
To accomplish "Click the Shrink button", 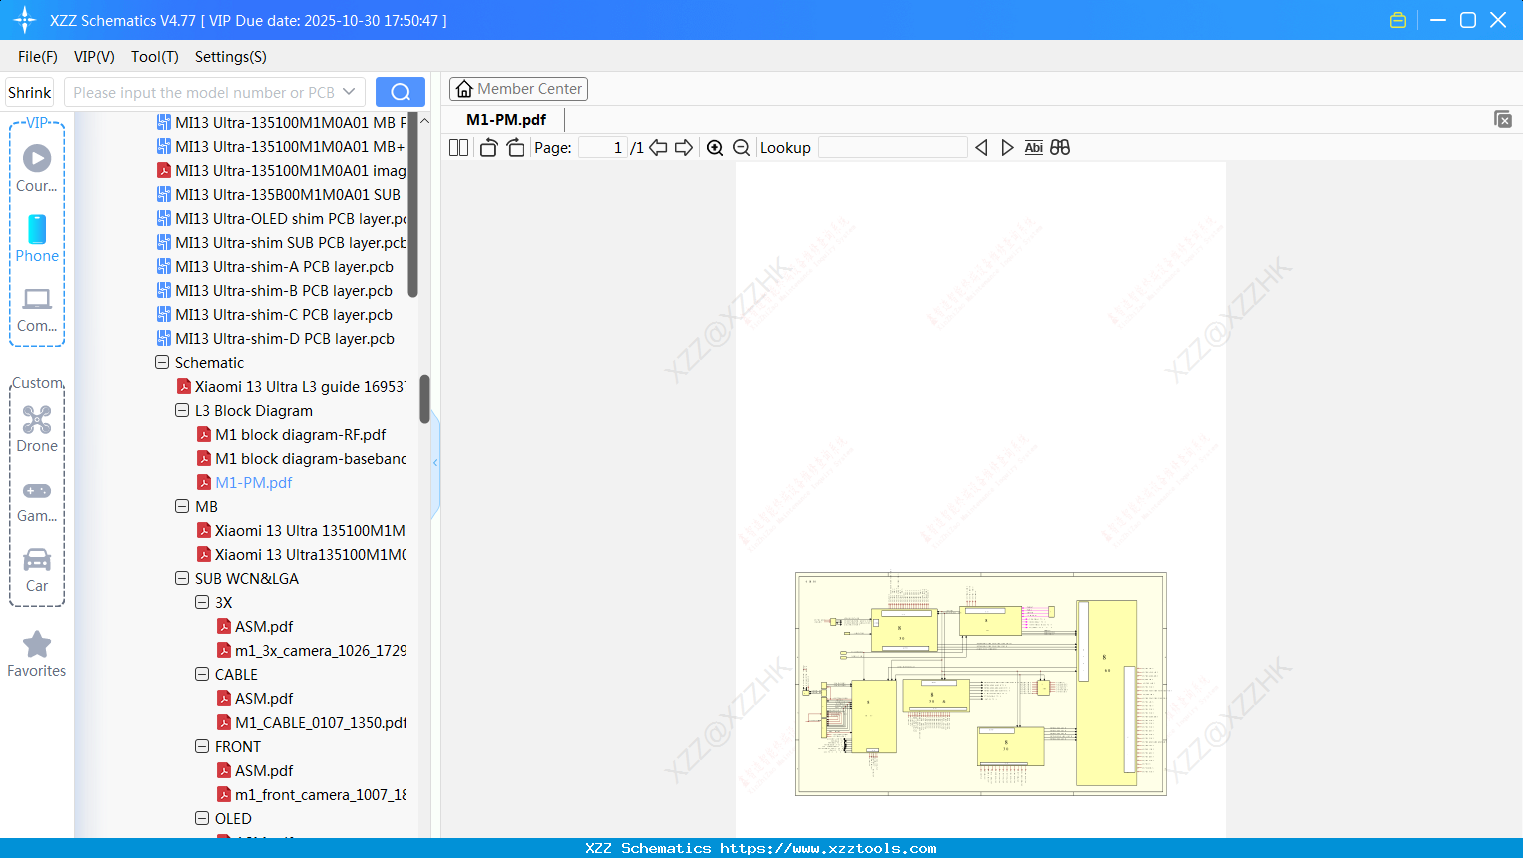I will click(x=30, y=92).
